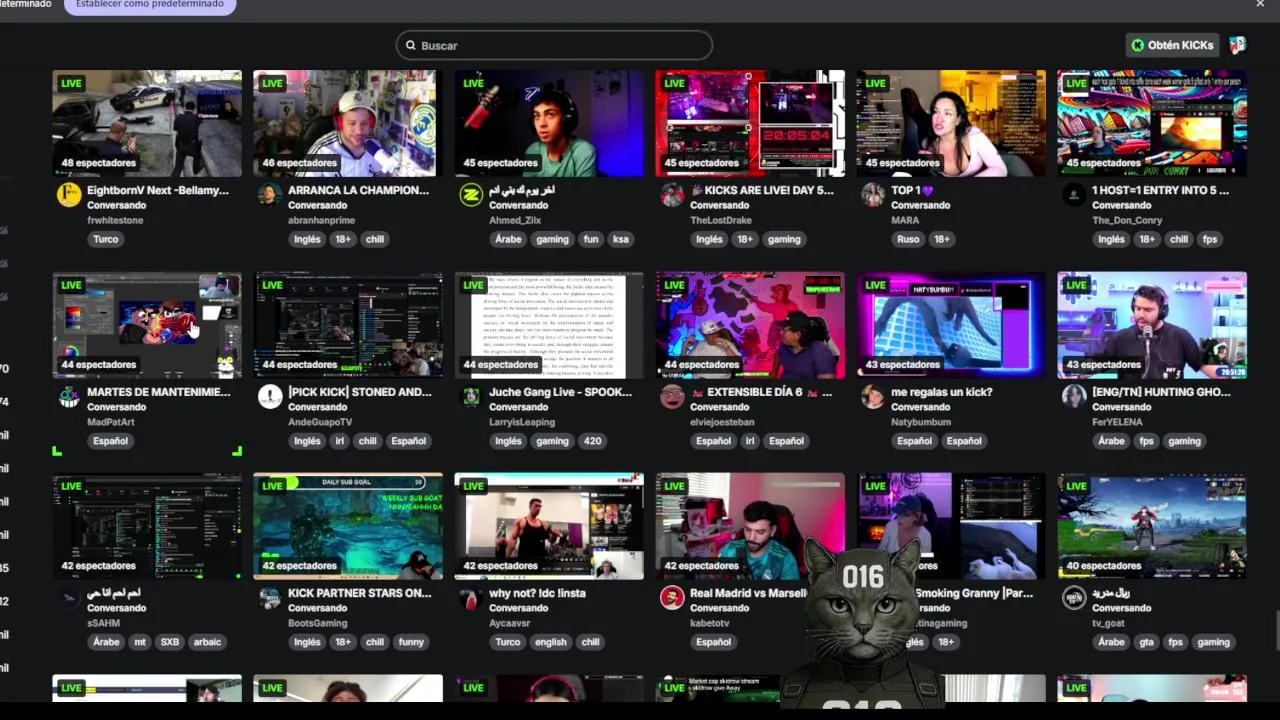Click Obtén KICKs button
Image resolution: width=1280 pixels, height=720 pixels.
tap(1172, 45)
